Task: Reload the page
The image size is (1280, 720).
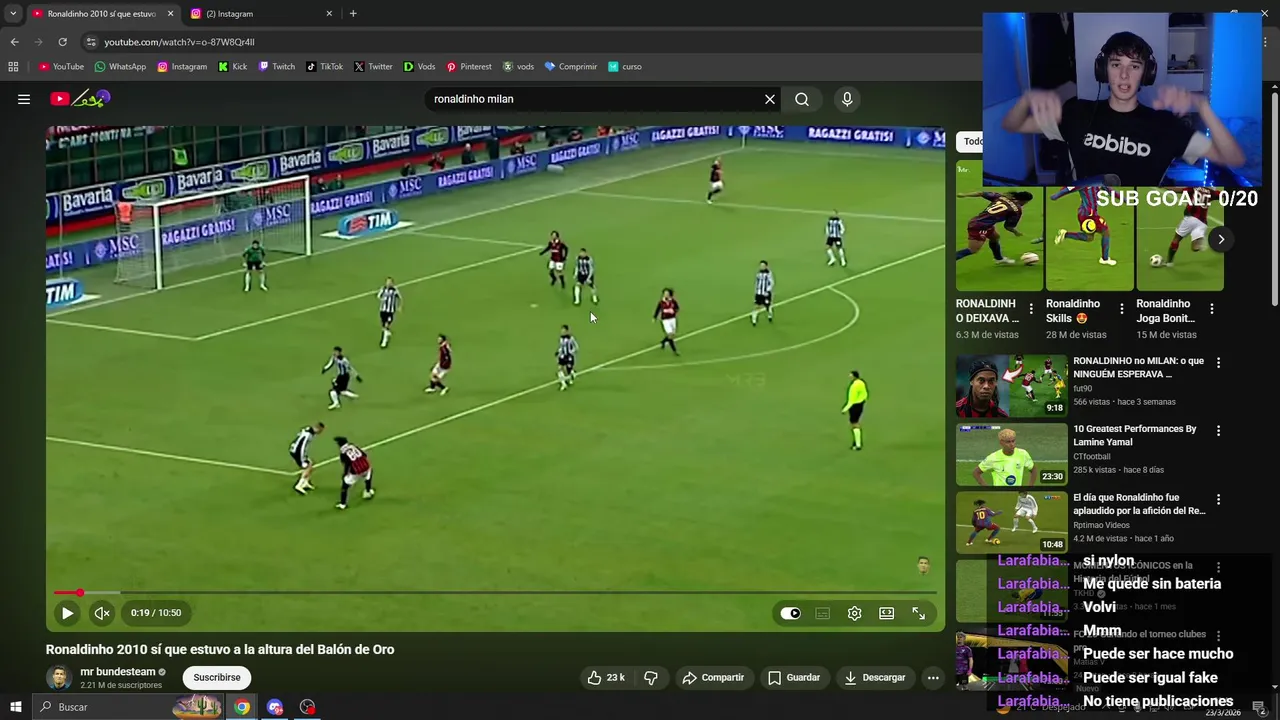Action: click(x=62, y=42)
